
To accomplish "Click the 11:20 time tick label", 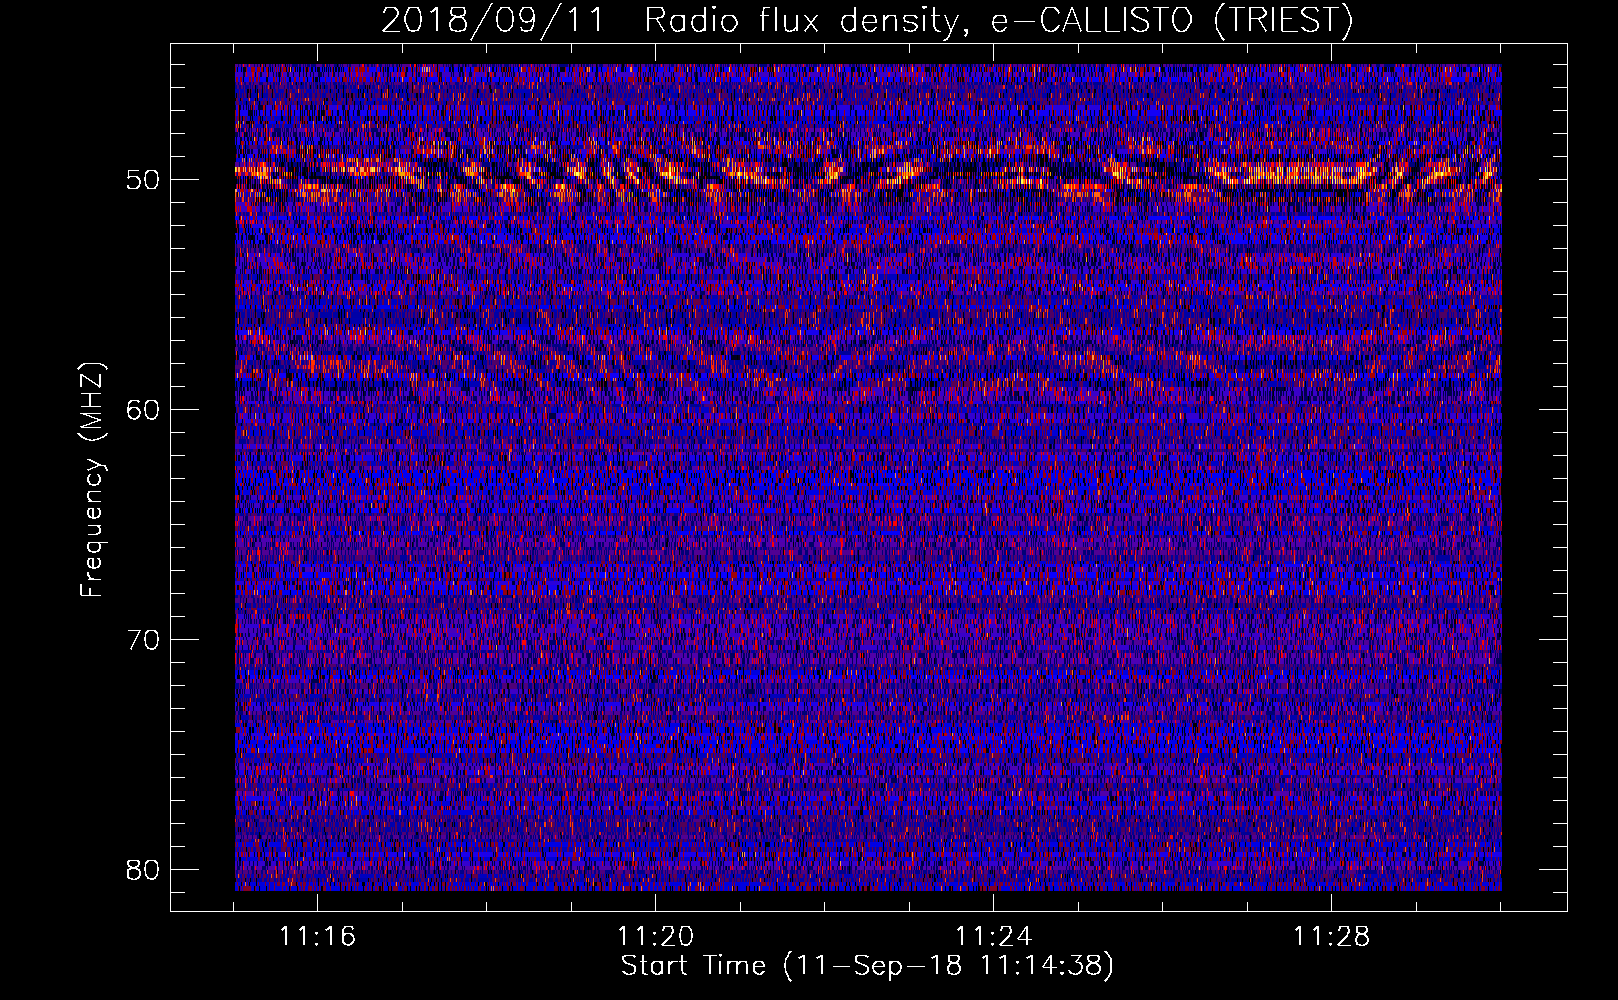I will [655, 937].
